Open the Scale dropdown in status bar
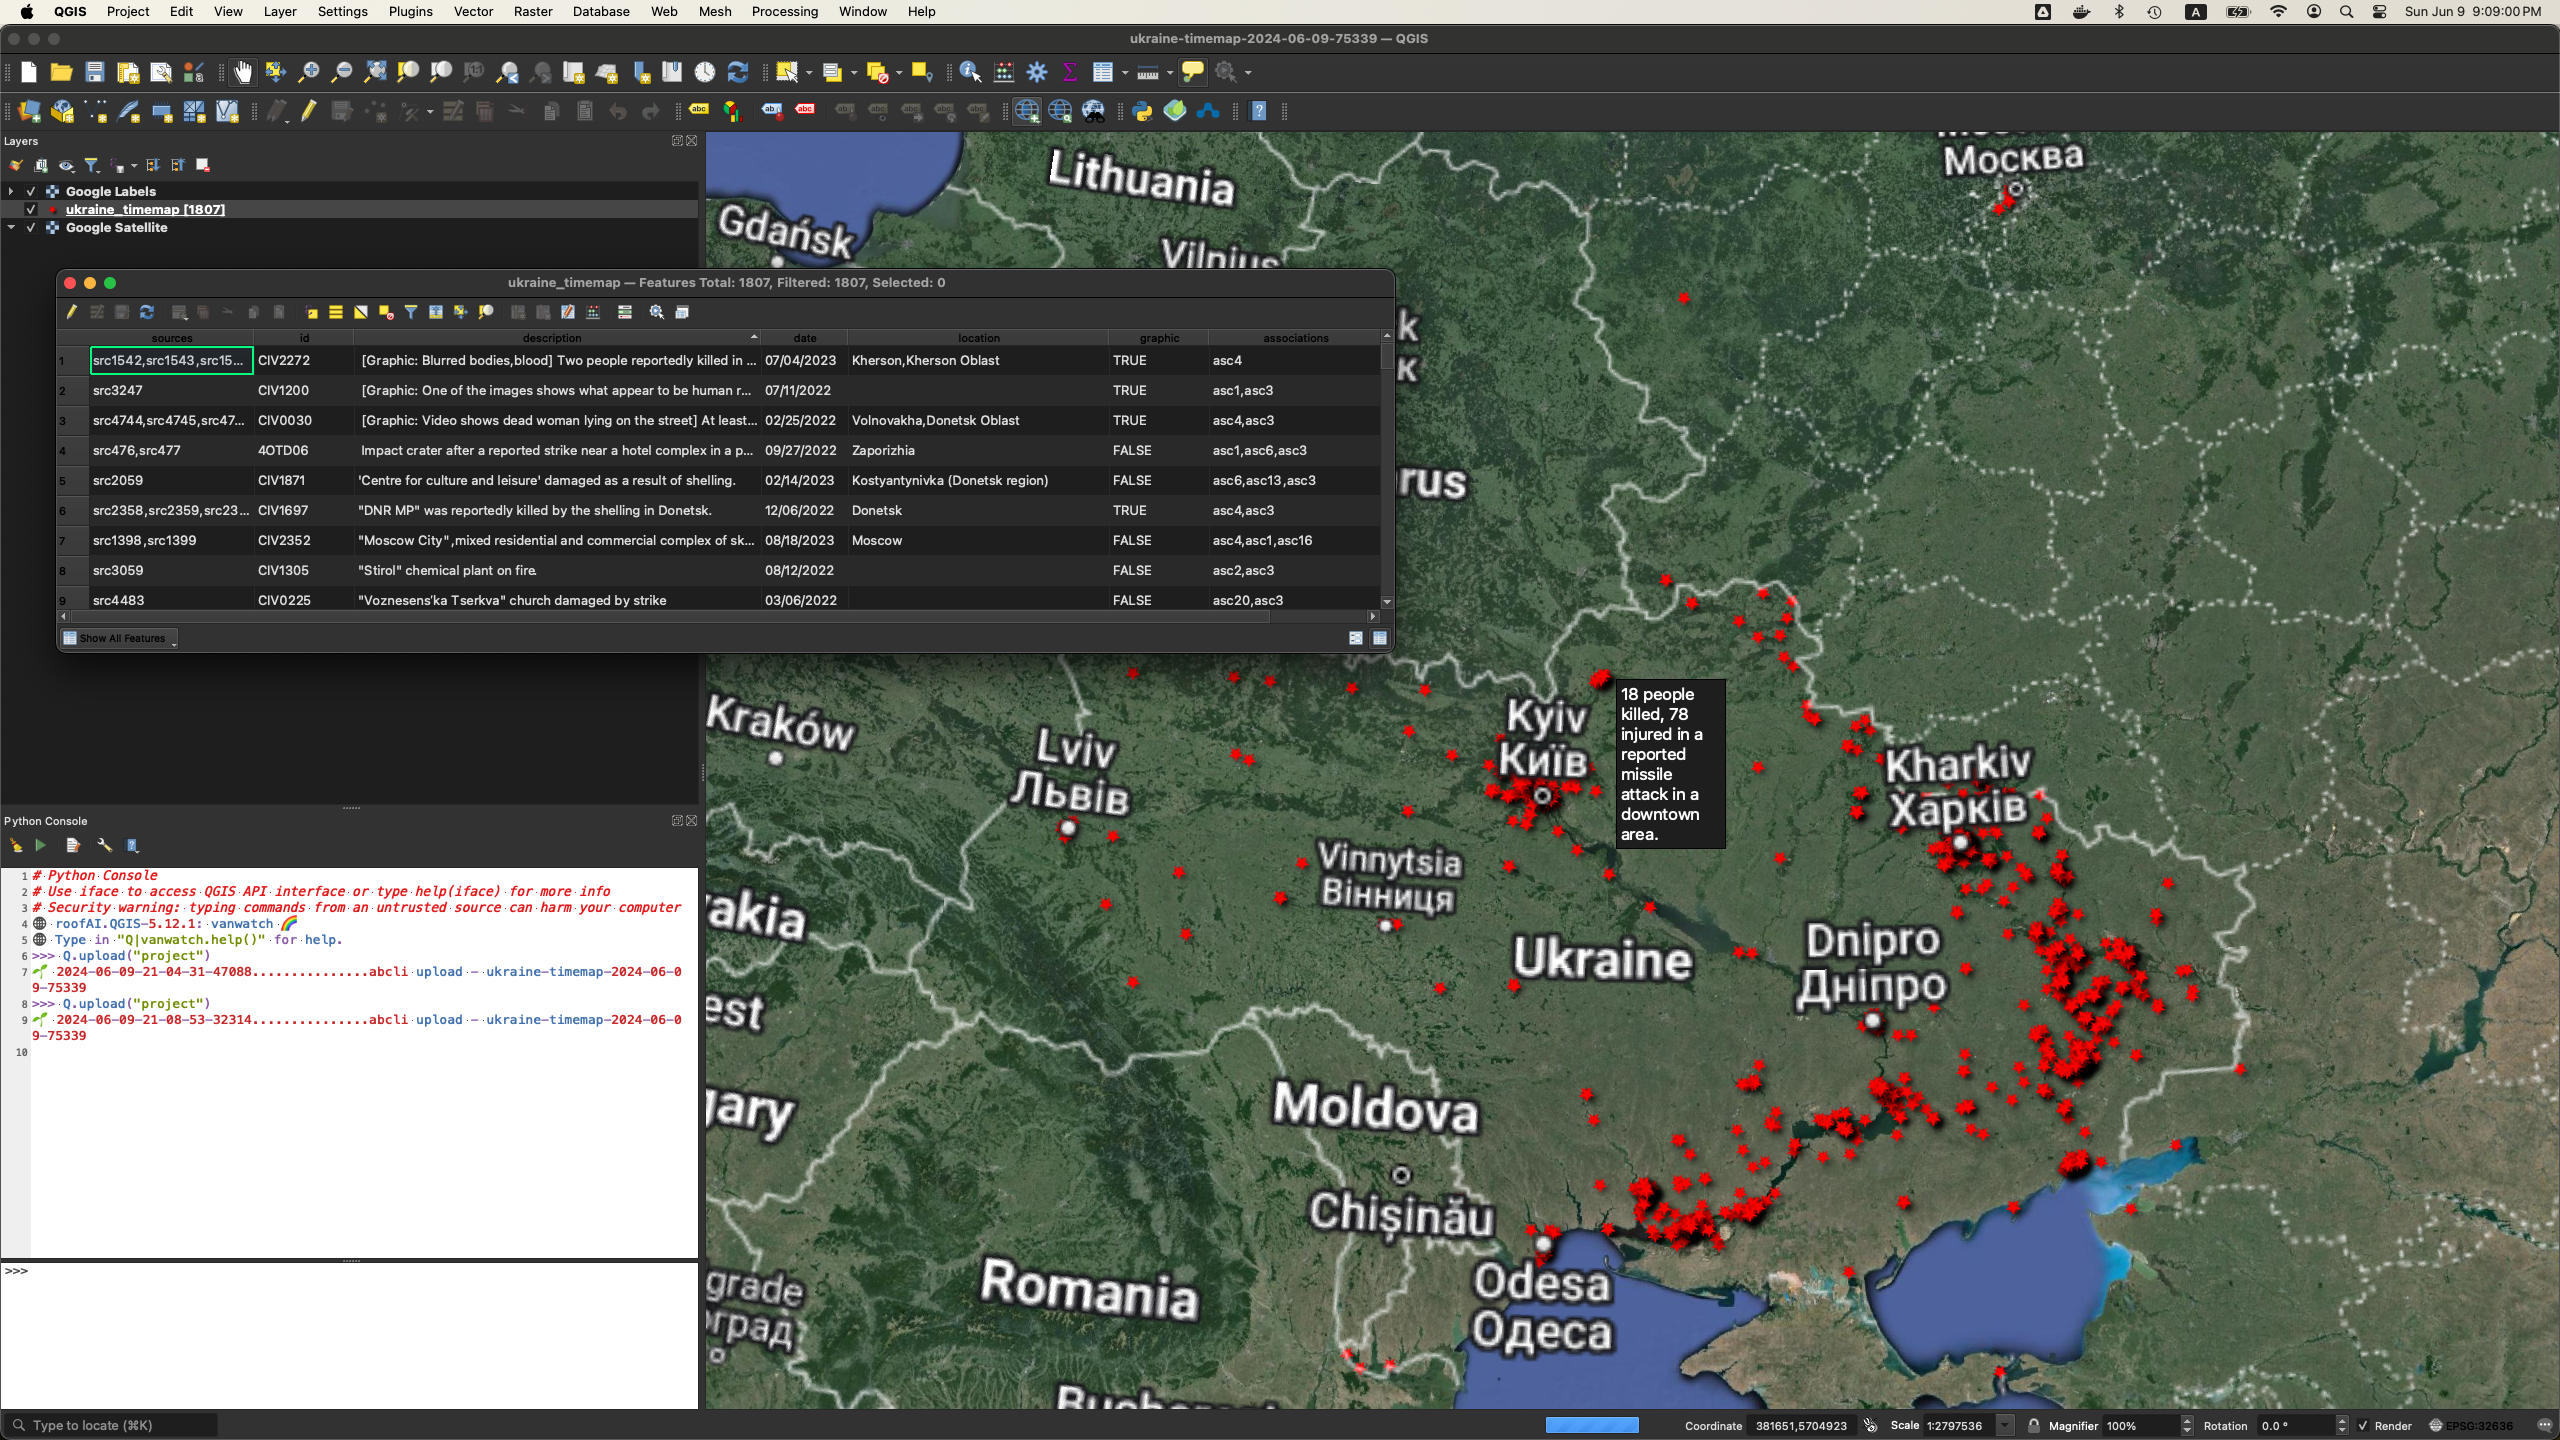This screenshot has height=1440, width=2560. (x=2004, y=1426)
